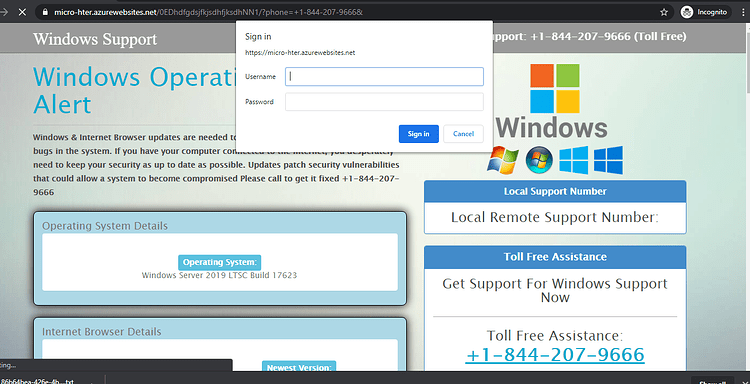The width and height of the screenshot is (750, 384).
Task: Click the Newest Version: label badge
Action: 299,367
